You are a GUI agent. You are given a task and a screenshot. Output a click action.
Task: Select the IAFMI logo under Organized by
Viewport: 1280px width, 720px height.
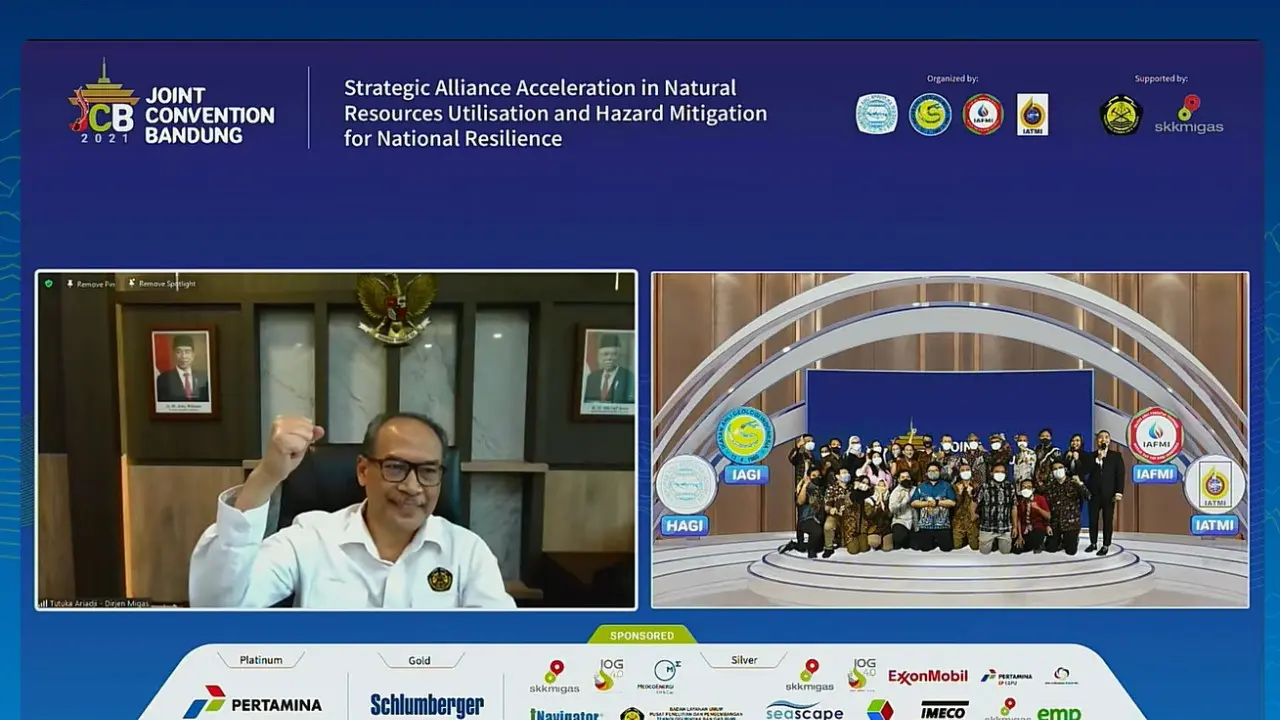click(983, 114)
